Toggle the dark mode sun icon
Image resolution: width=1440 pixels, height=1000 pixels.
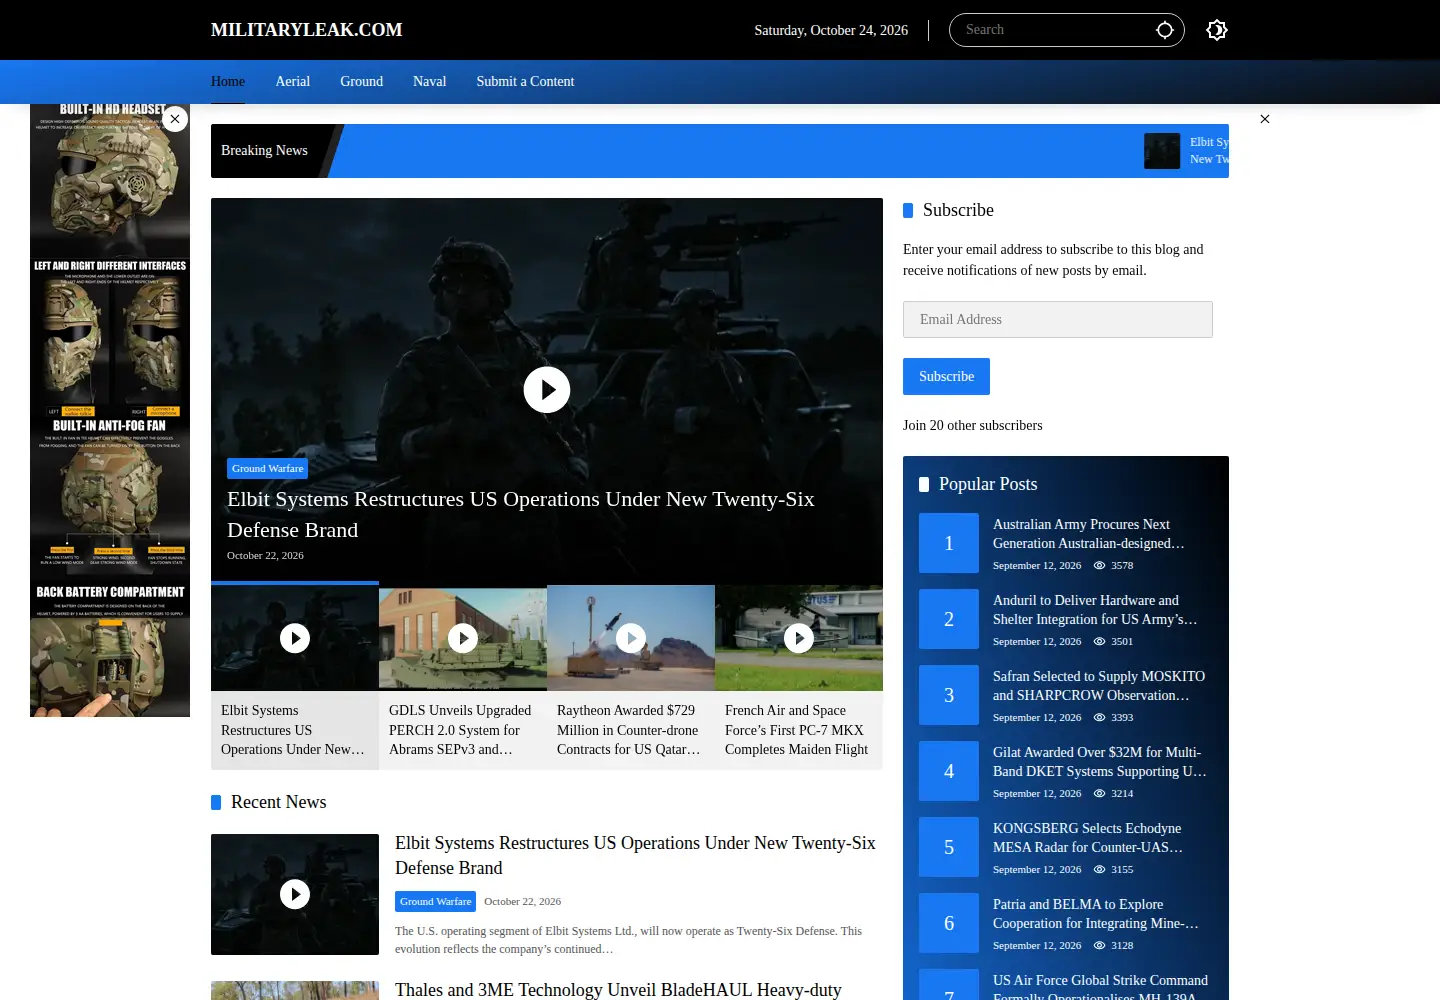[x=1217, y=30]
